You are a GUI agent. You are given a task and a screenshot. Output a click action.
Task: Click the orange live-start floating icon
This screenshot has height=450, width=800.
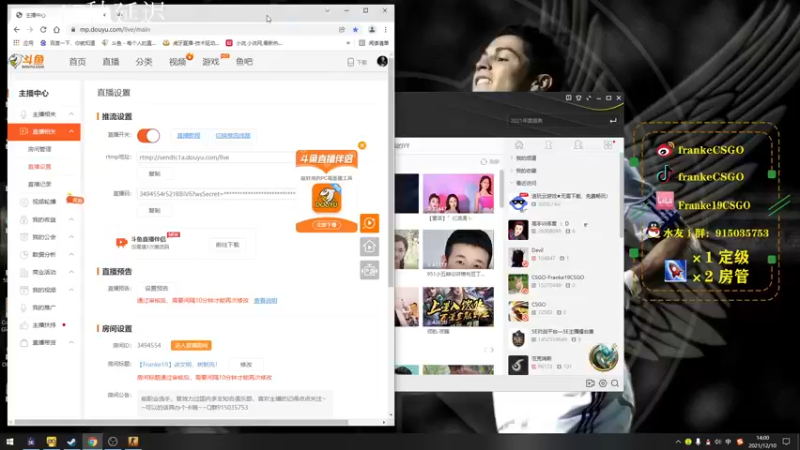369,223
